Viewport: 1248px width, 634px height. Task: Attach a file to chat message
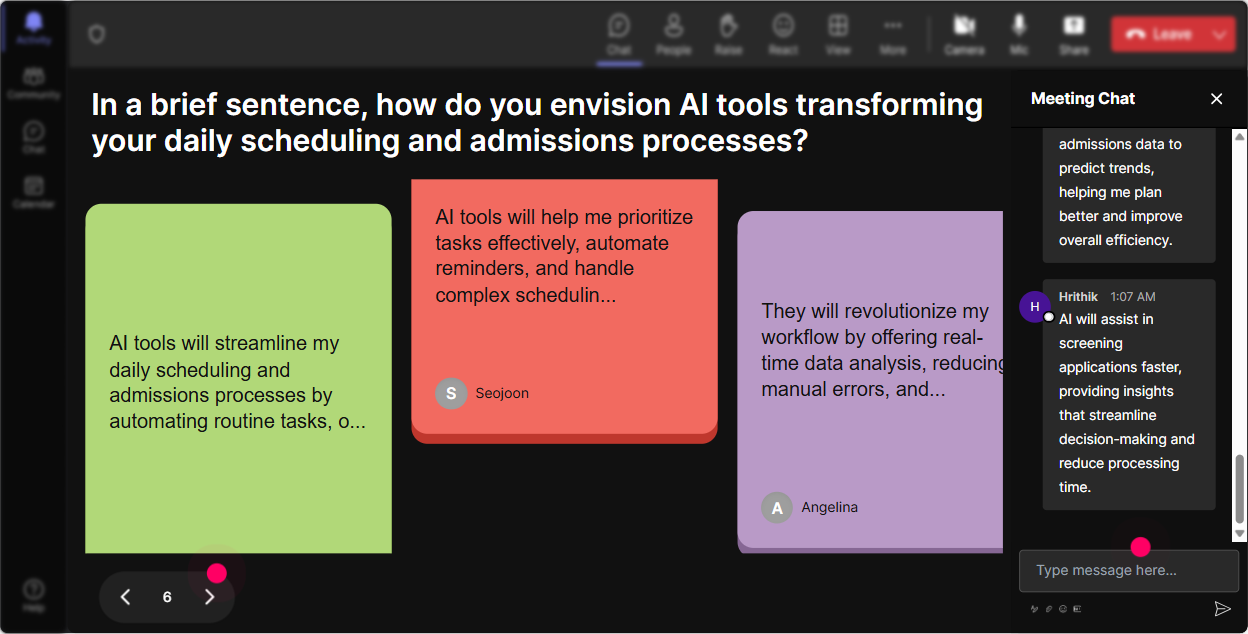click(1049, 608)
